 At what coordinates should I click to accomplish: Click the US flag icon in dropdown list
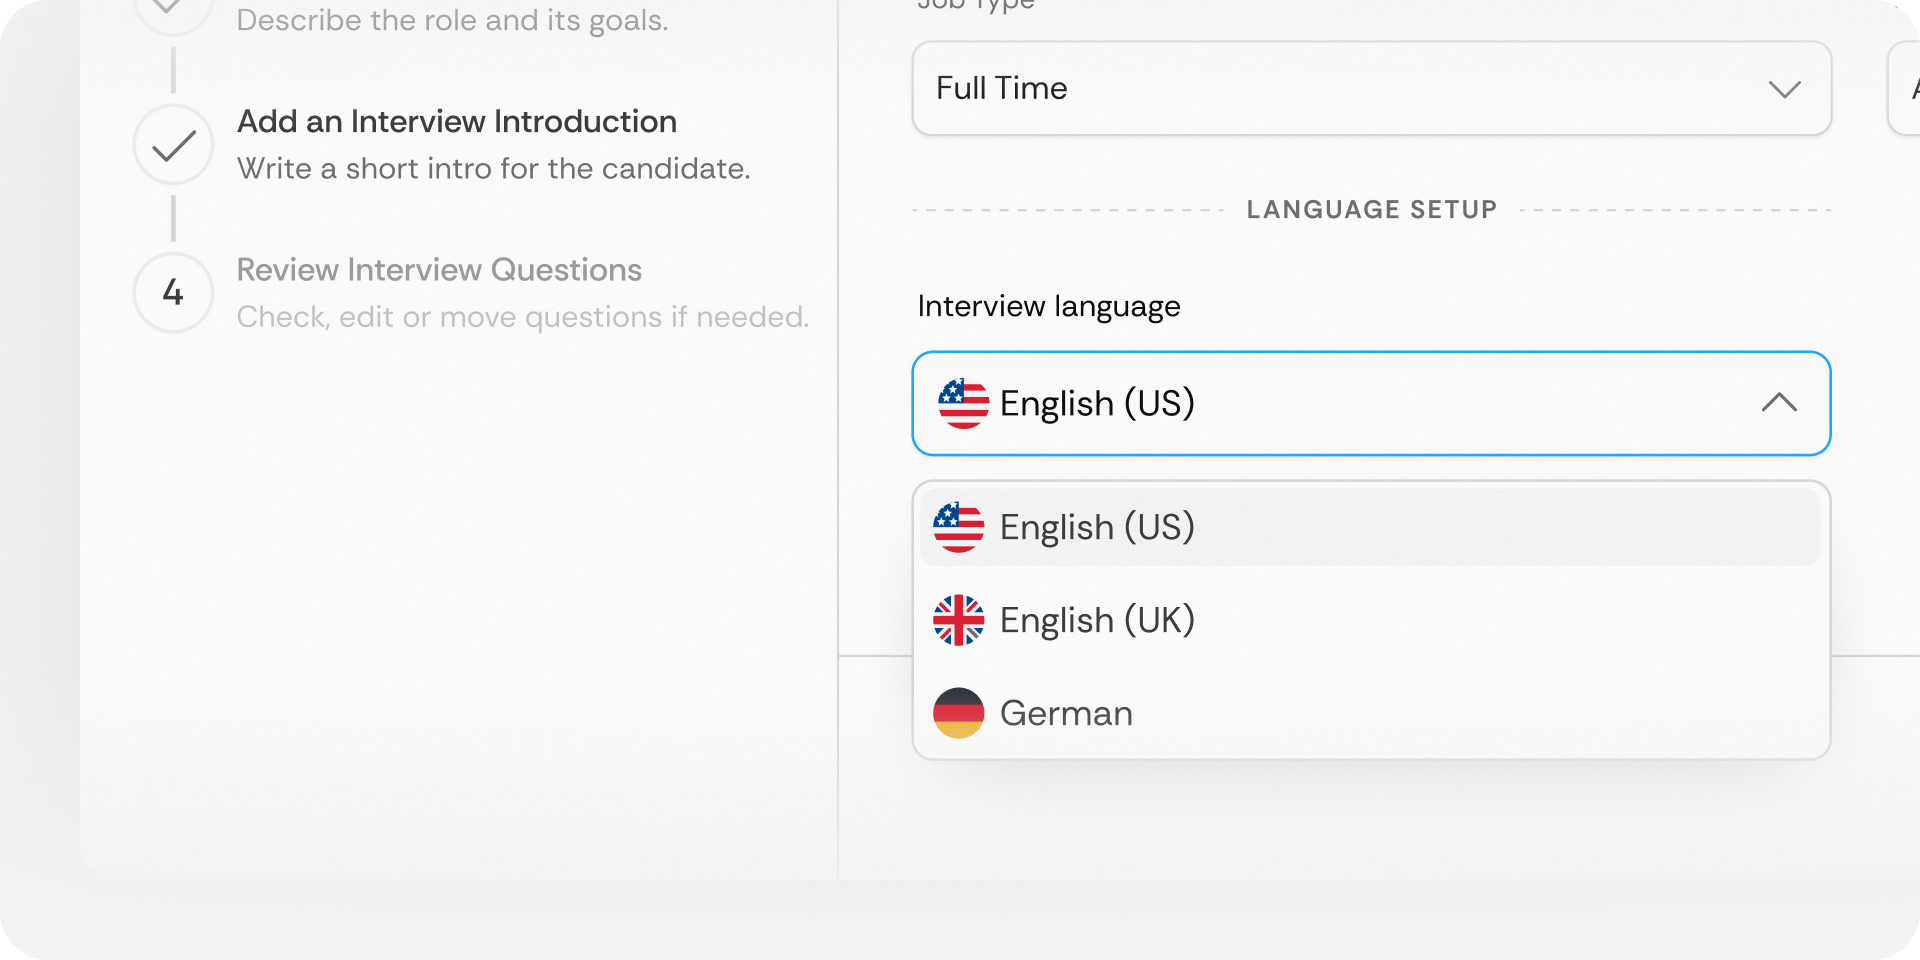click(x=958, y=527)
